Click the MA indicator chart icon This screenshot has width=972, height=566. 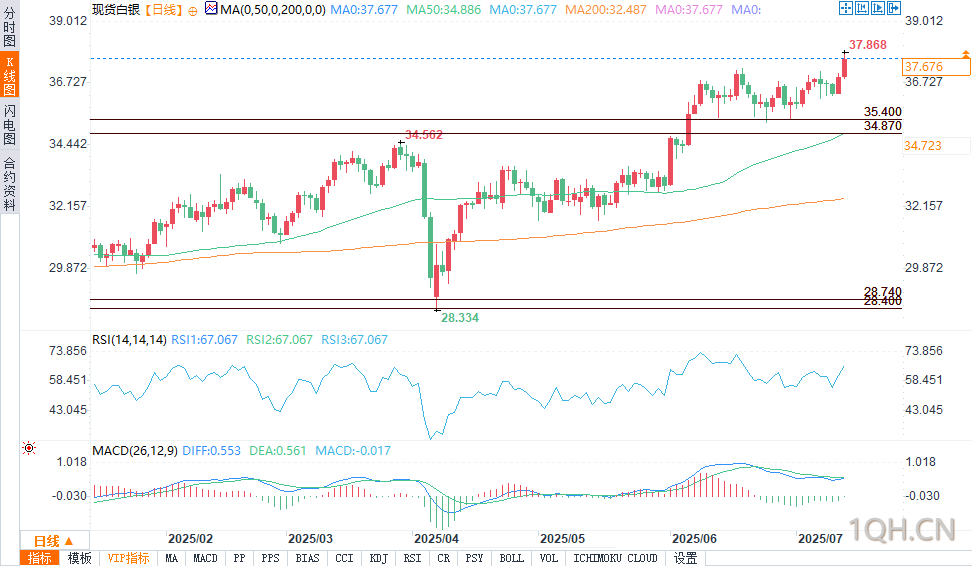pos(211,9)
